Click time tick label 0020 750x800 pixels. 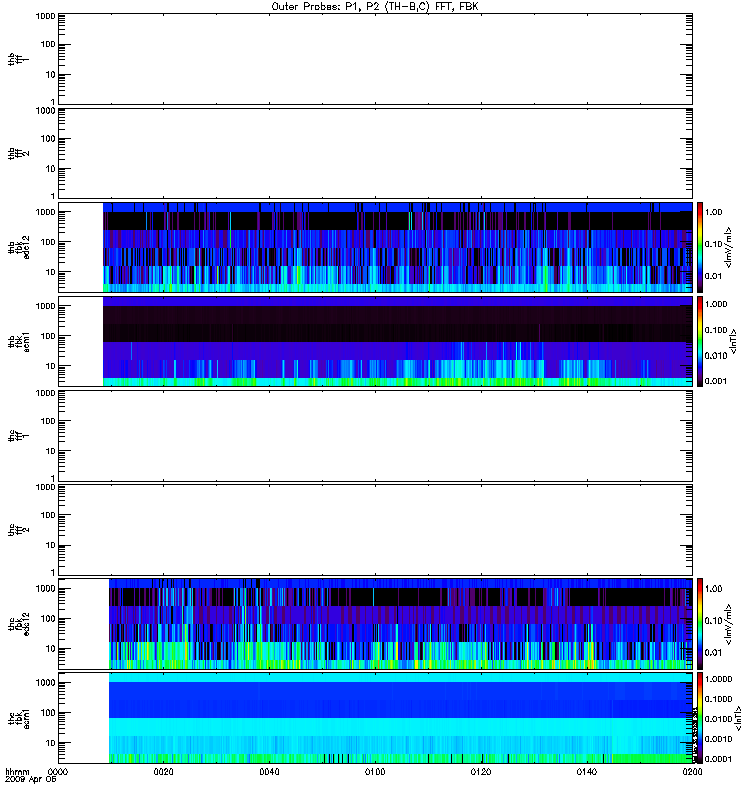click(163, 772)
